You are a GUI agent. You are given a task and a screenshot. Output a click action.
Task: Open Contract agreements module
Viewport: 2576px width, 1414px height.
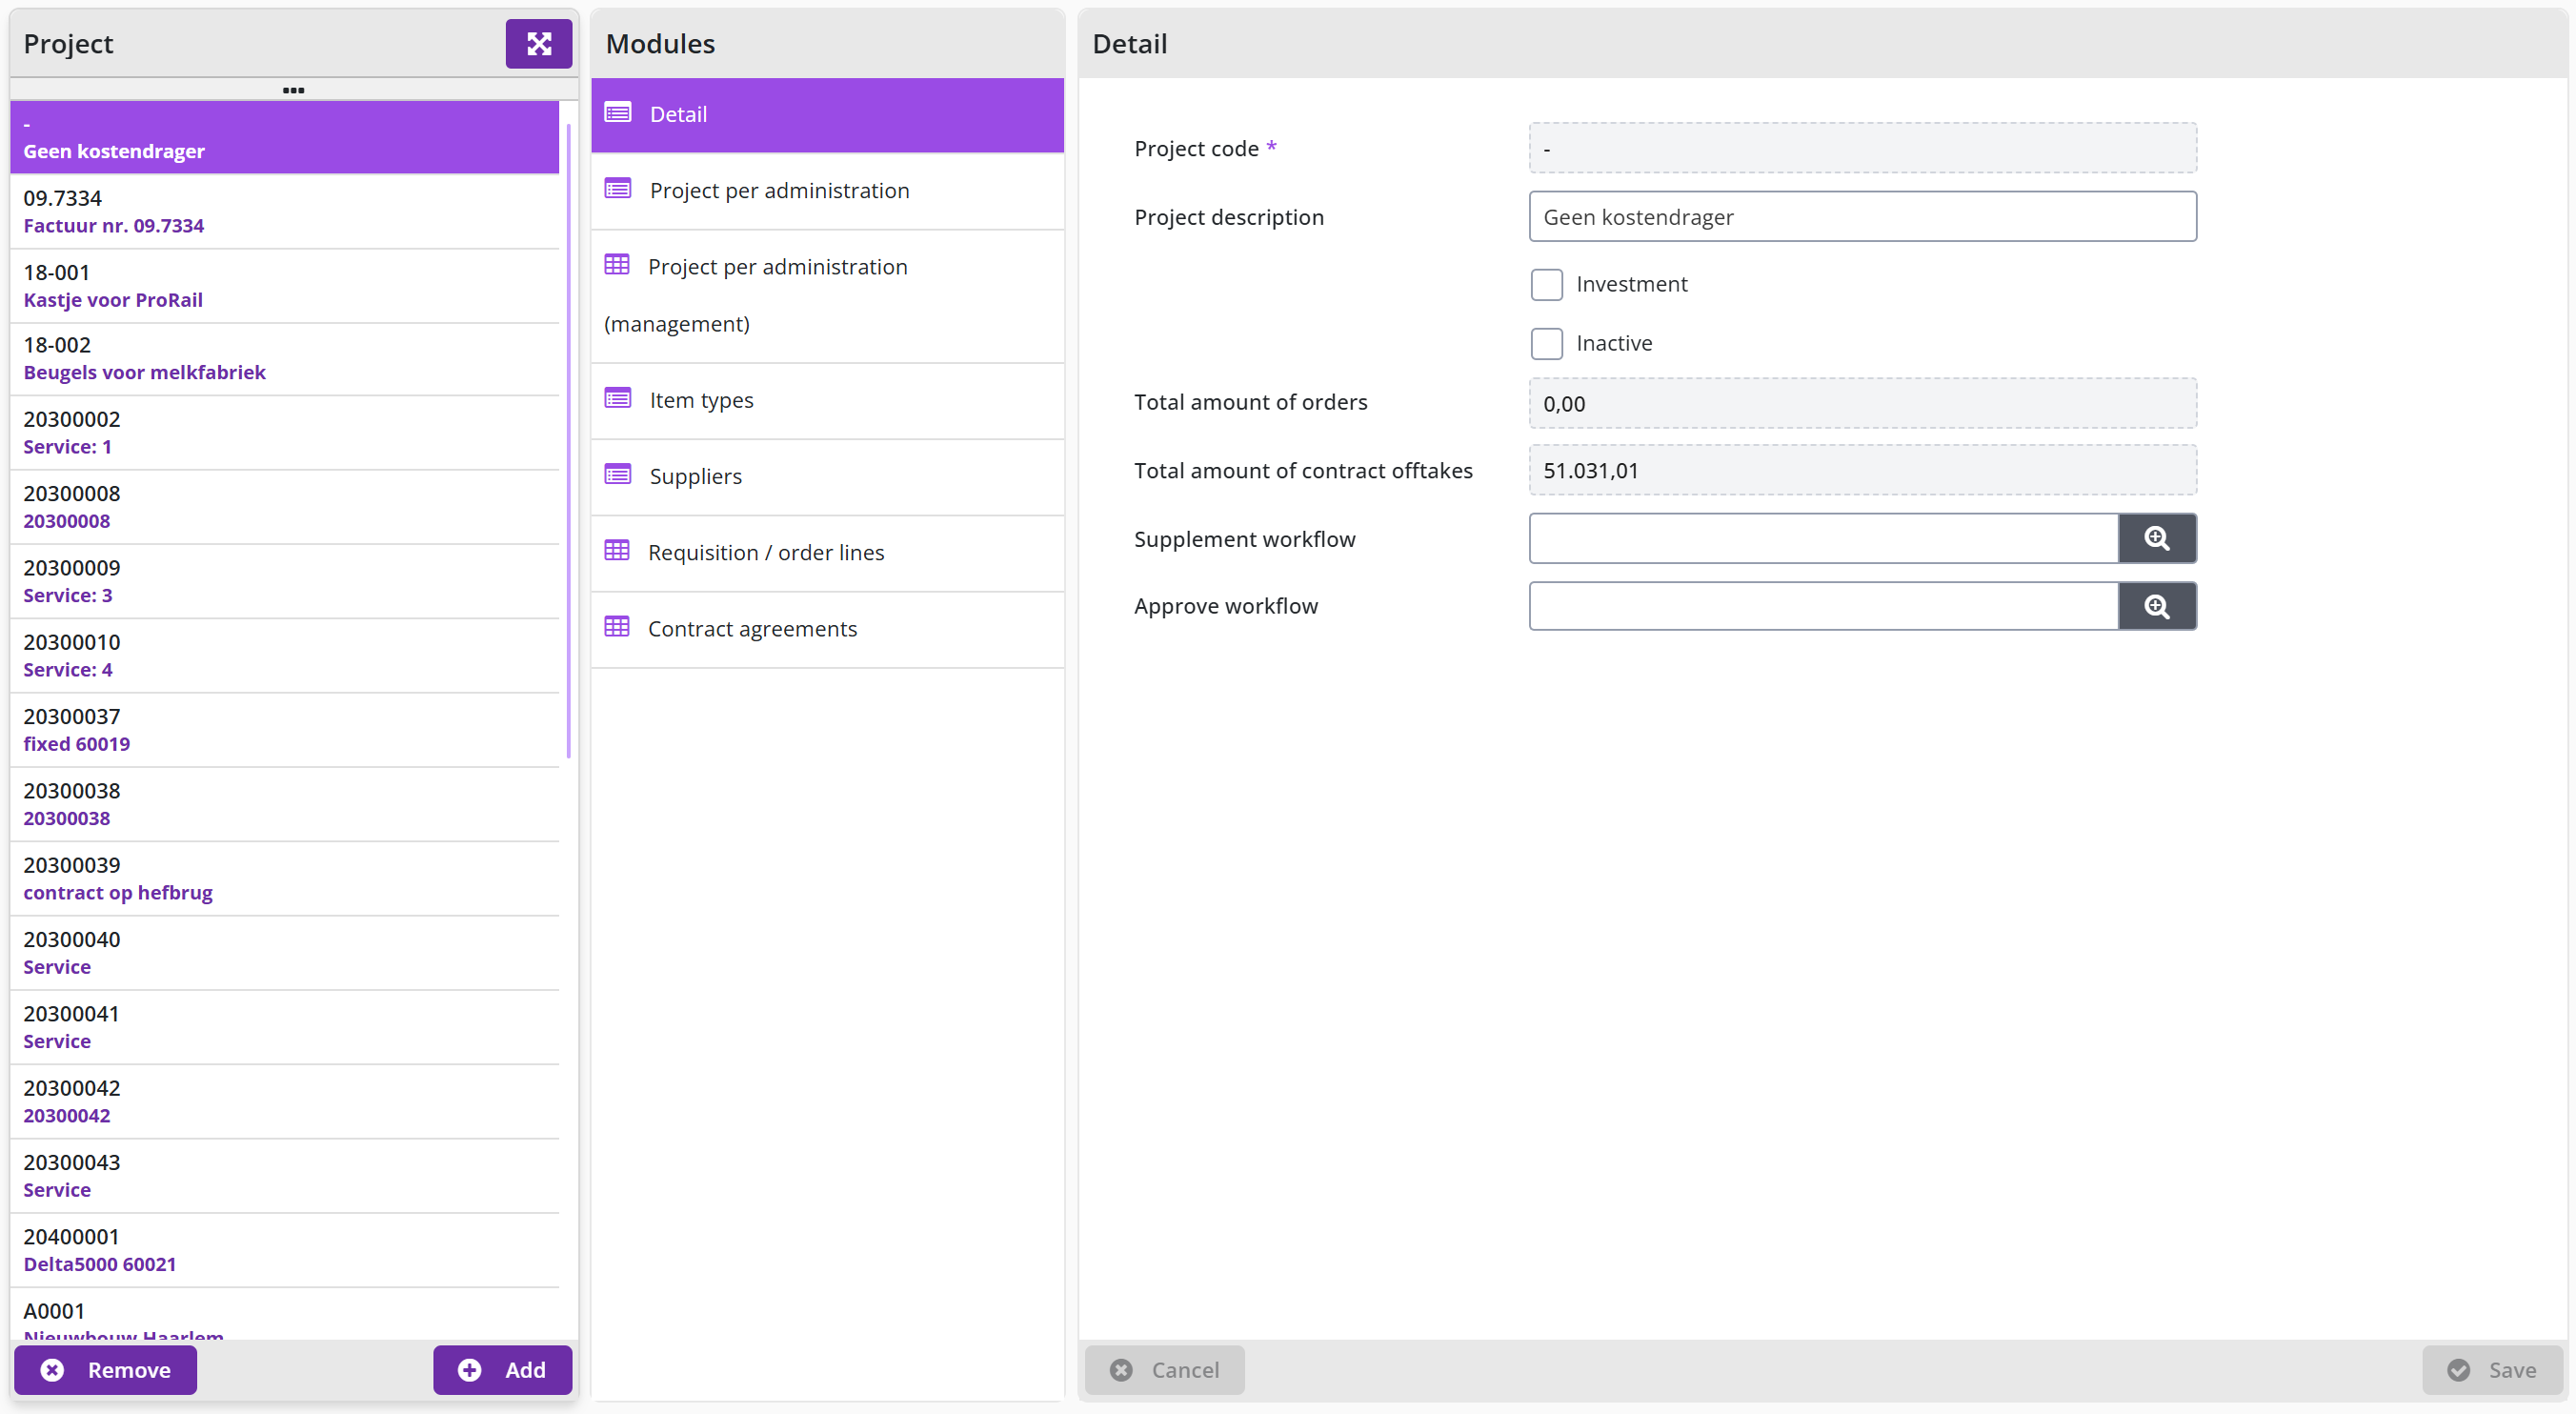point(827,629)
